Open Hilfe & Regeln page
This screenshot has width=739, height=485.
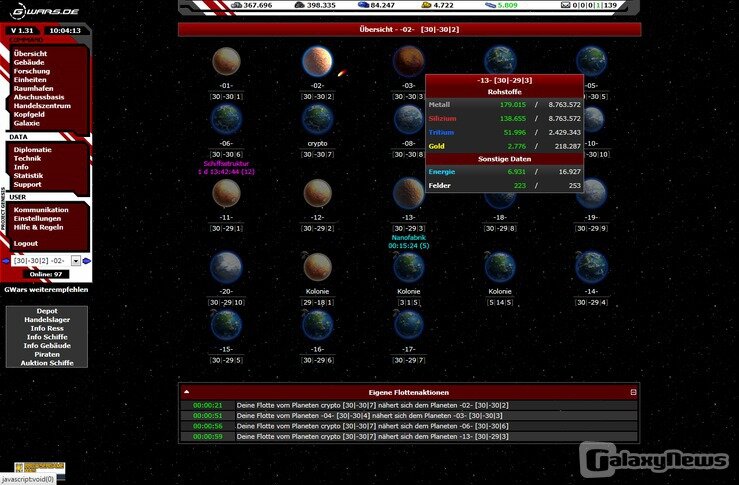pyautogui.click(x=38, y=227)
